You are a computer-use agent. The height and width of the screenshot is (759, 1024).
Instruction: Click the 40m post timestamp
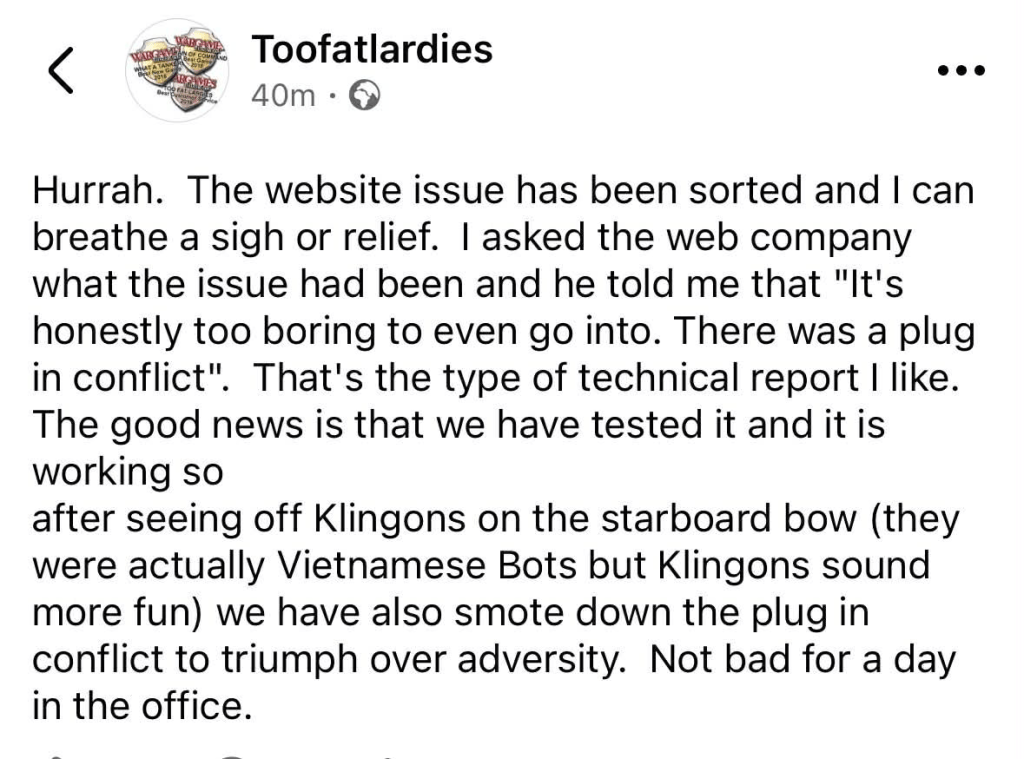(284, 96)
